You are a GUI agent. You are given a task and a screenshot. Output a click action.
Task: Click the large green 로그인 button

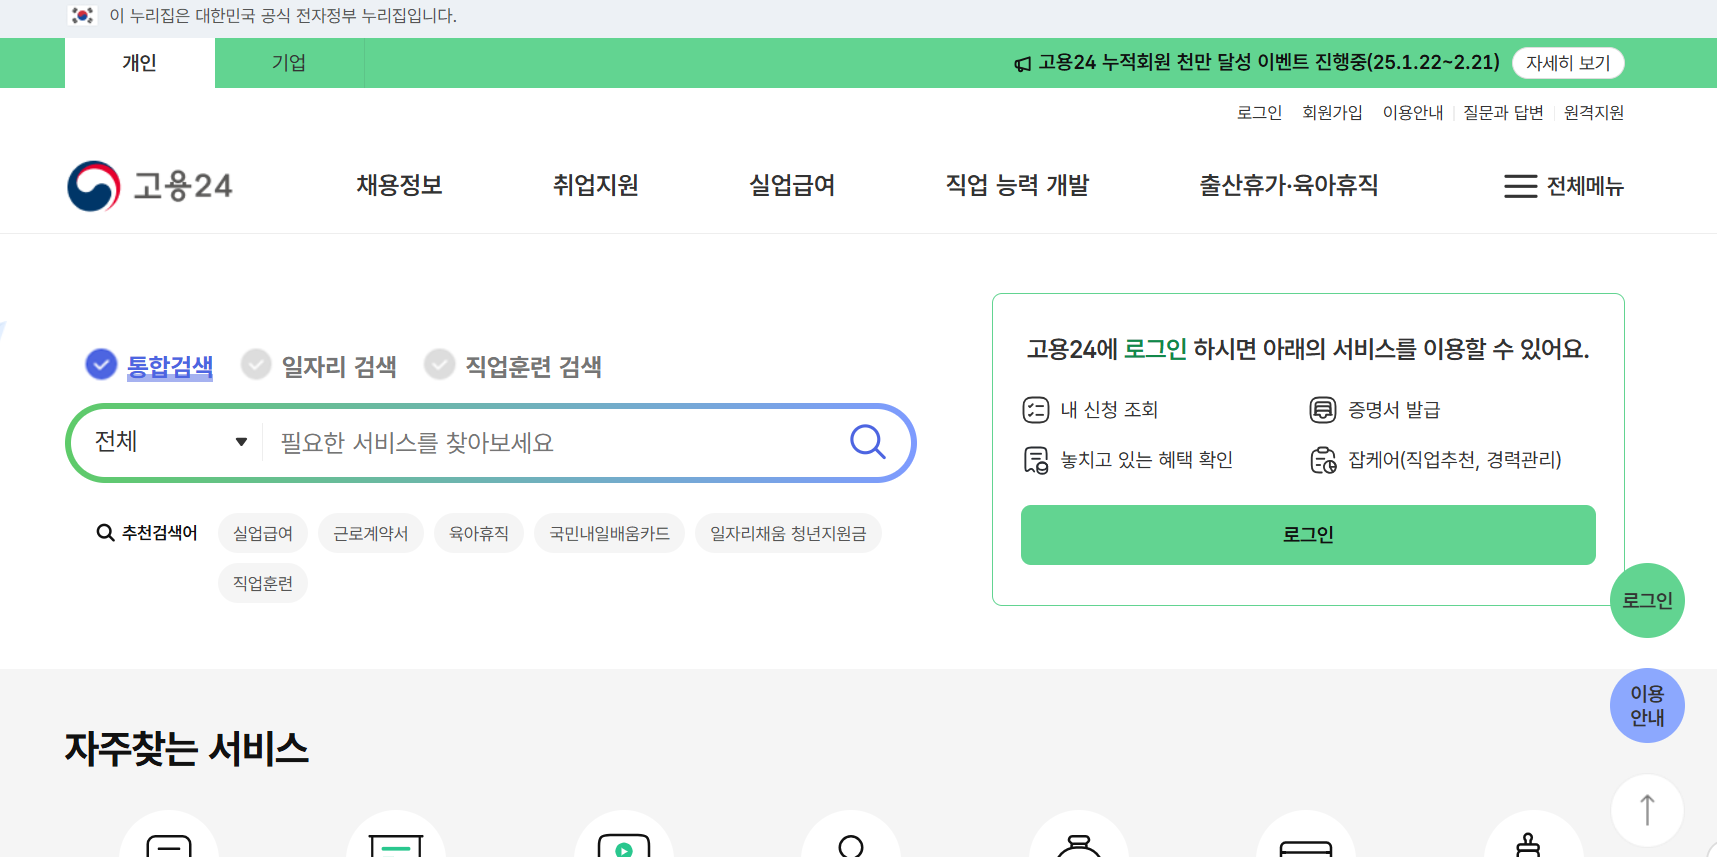(x=1308, y=535)
